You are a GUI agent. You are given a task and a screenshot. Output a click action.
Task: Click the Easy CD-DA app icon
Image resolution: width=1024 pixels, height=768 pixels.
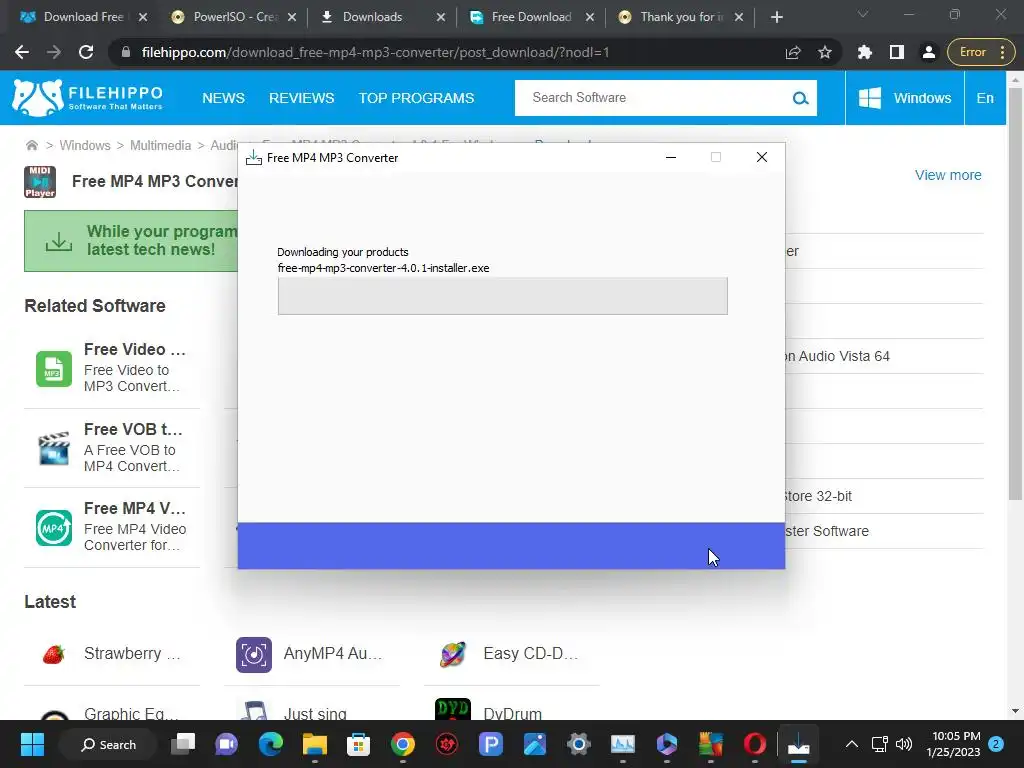click(453, 654)
